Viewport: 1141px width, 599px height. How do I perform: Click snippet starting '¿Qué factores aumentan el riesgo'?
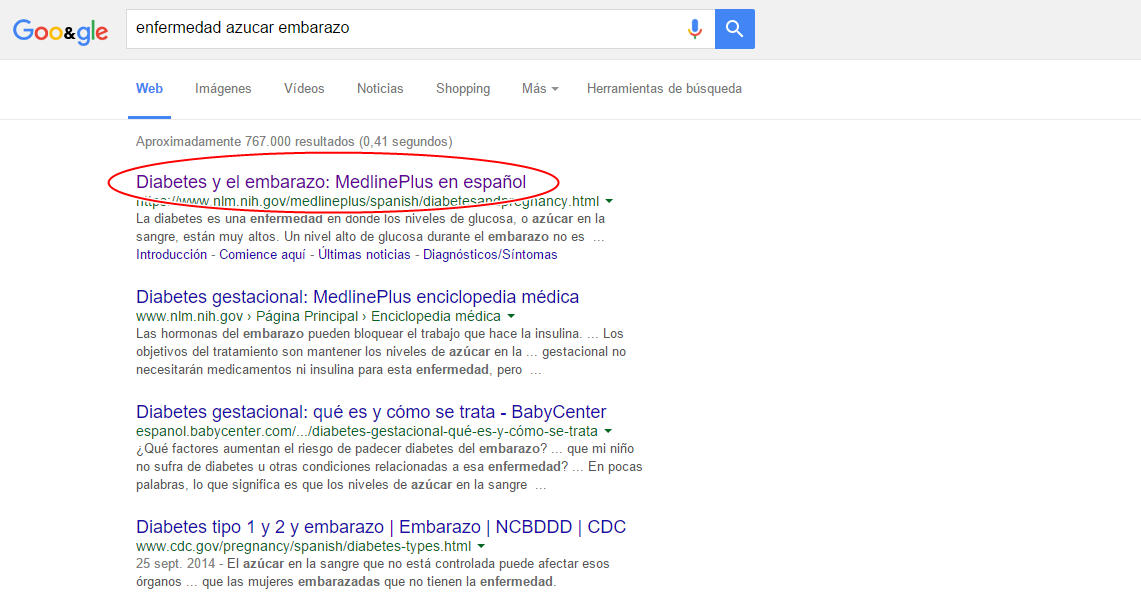[389, 467]
